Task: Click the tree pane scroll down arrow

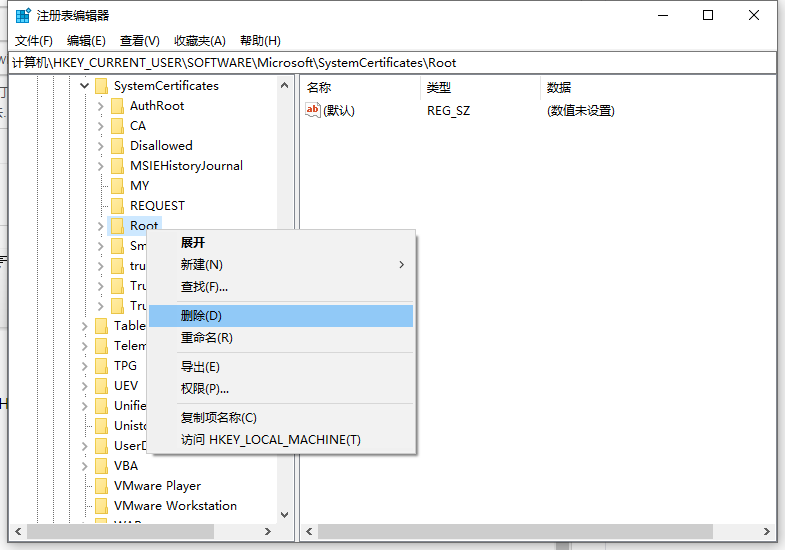Action: point(285,515)
